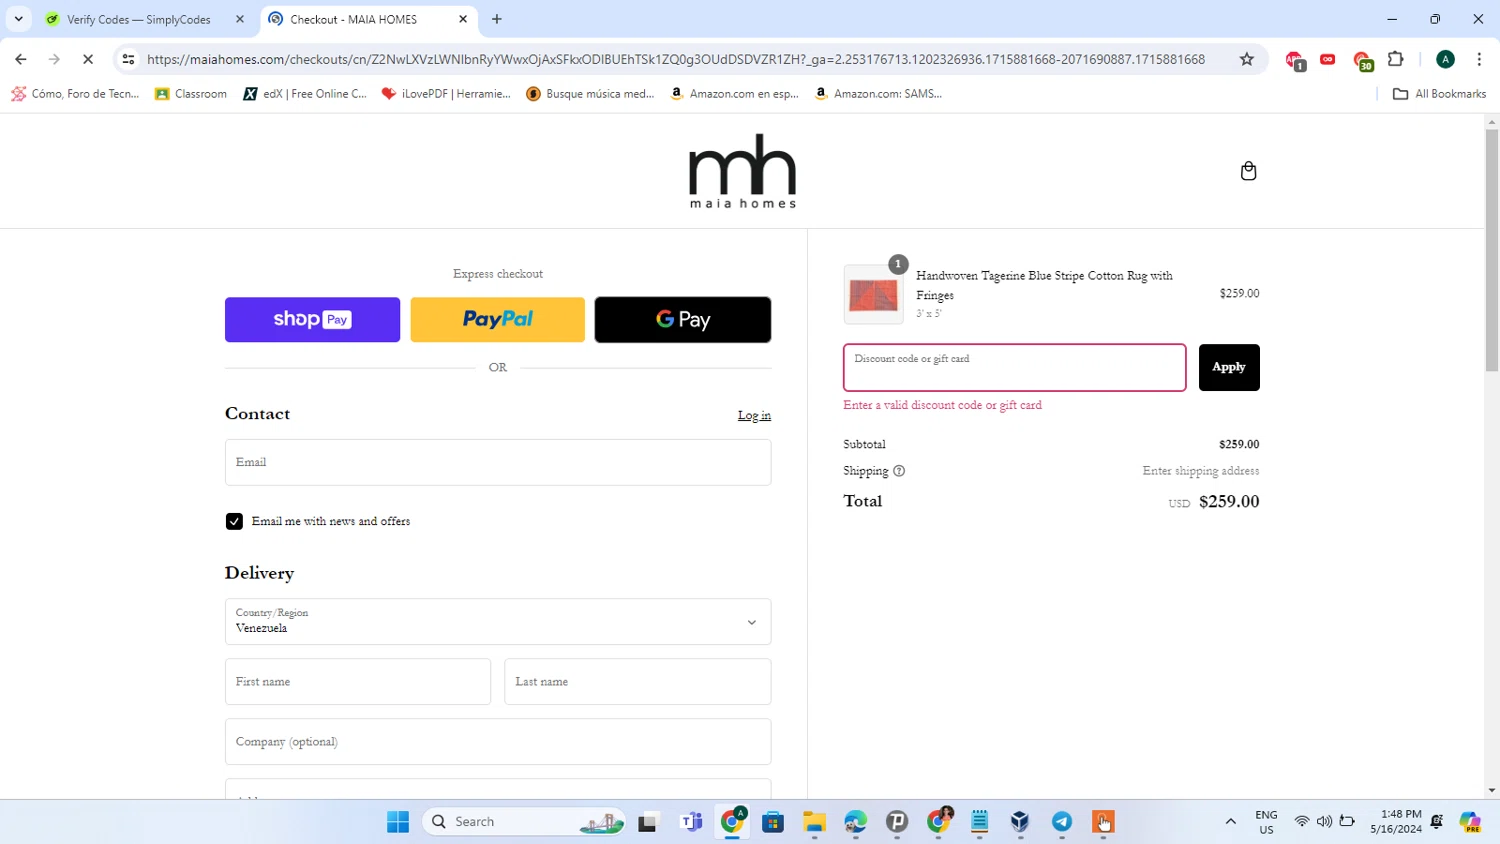Open a new browser tab
This screenshot has height=844, width=1500.
497,19
